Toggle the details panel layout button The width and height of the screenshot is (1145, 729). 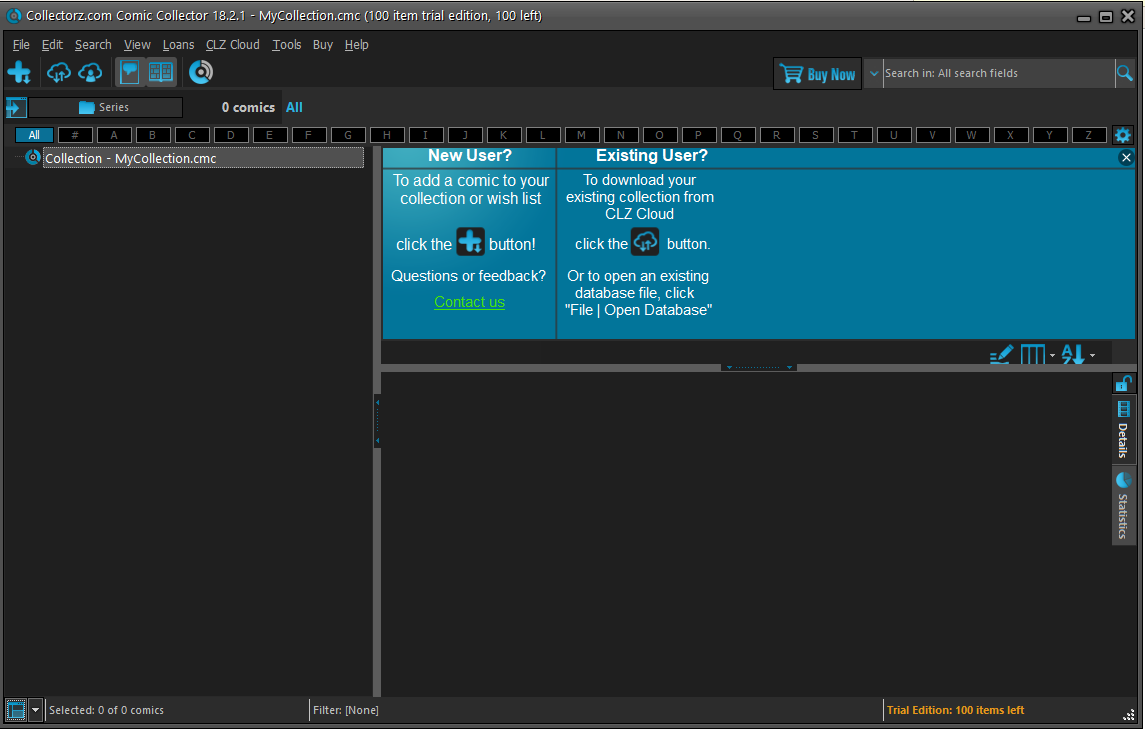pos(161,72)
